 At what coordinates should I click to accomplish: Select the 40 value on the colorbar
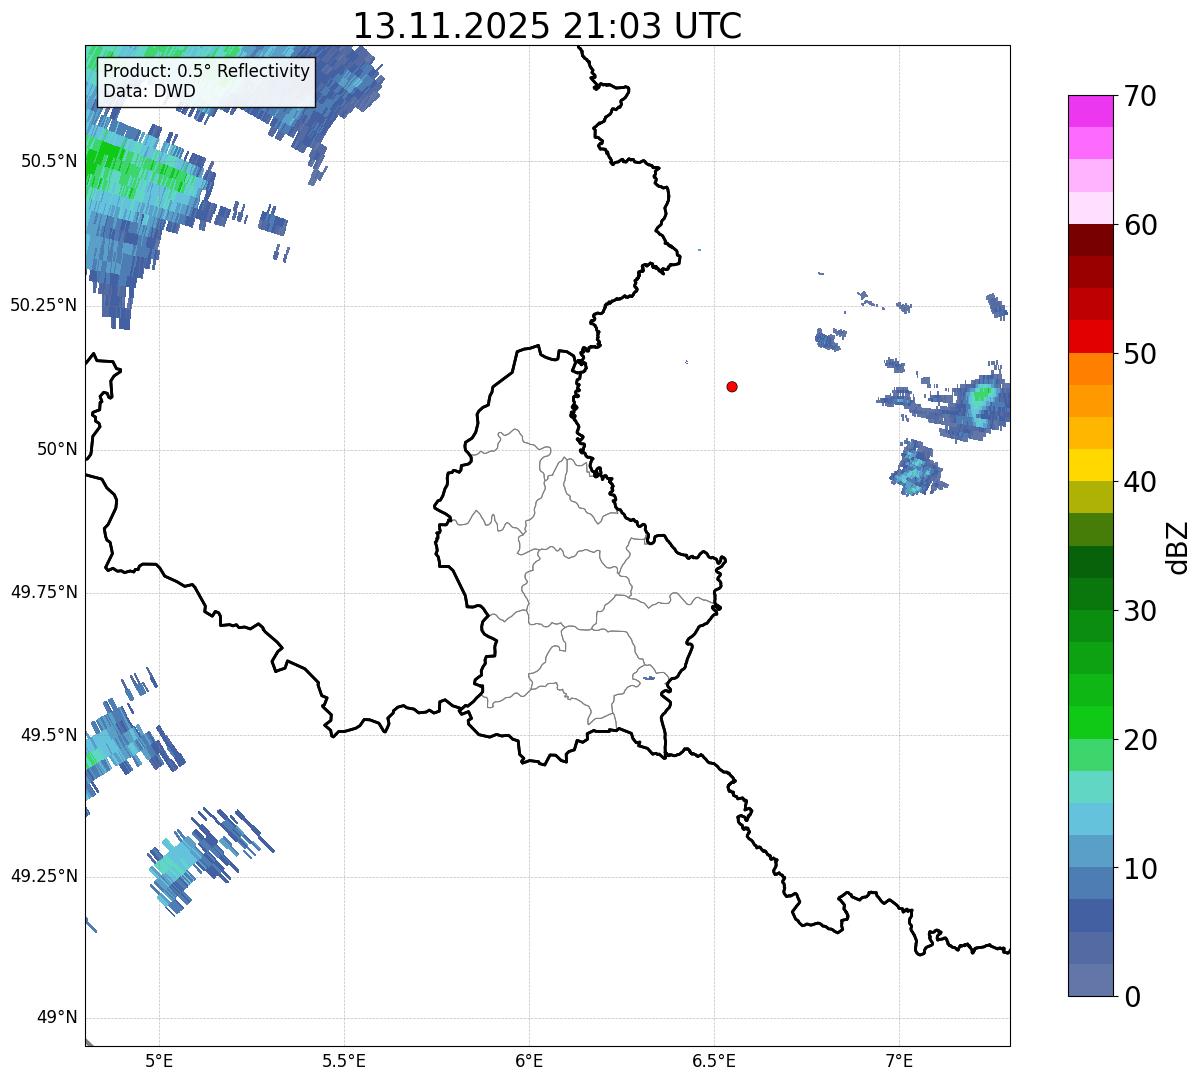point(1141,482)
